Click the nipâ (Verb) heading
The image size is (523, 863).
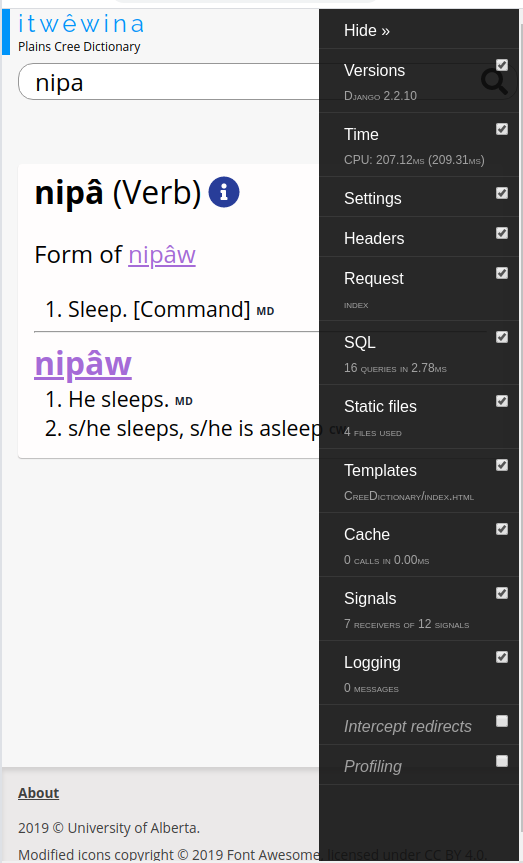tap(118, 193)
